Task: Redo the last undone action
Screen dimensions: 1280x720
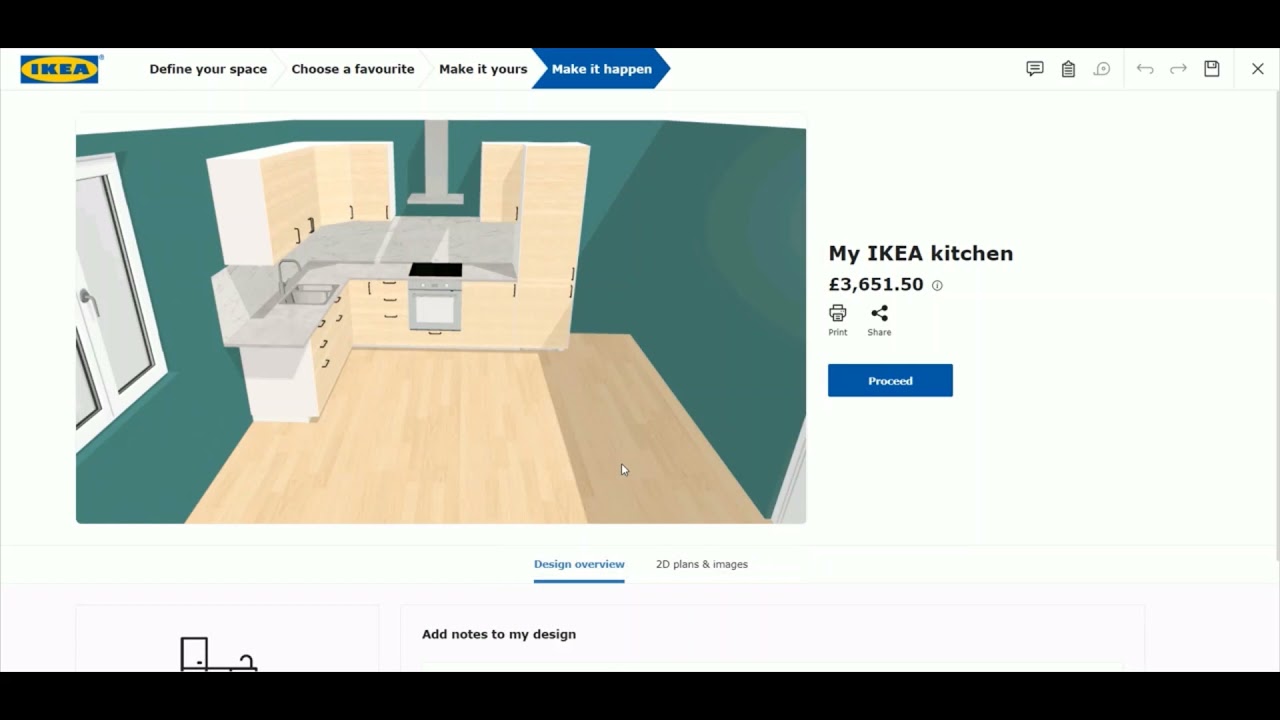Action: click(1178, 68)
